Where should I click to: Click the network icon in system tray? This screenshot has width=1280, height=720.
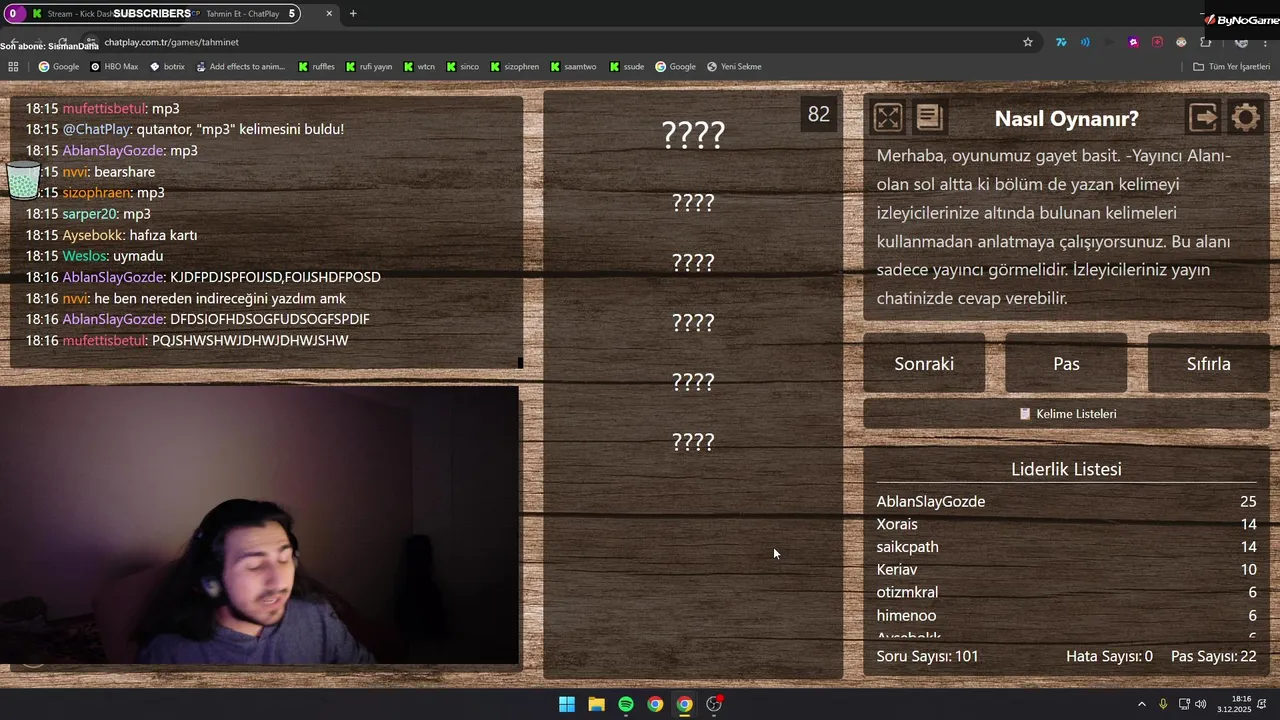pyautogui.click(x=1184, y=704)
